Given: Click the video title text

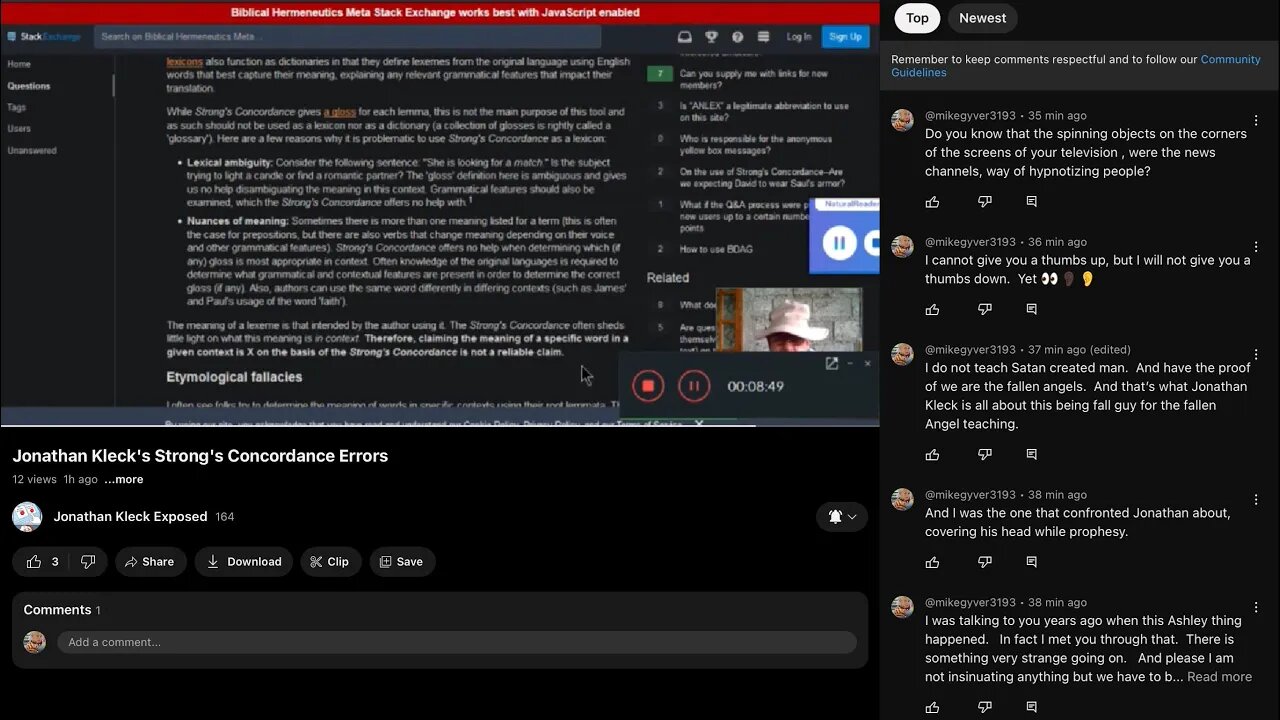Looking at the screenshot, I should pos(200,456).
